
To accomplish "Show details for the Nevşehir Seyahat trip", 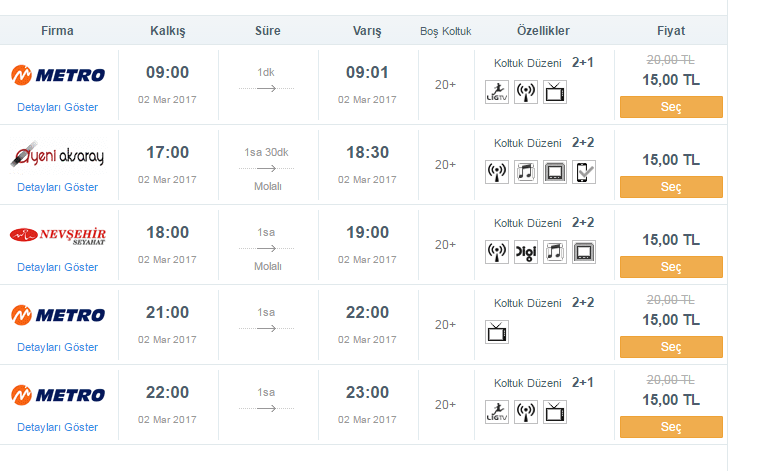I will [58, 267].
